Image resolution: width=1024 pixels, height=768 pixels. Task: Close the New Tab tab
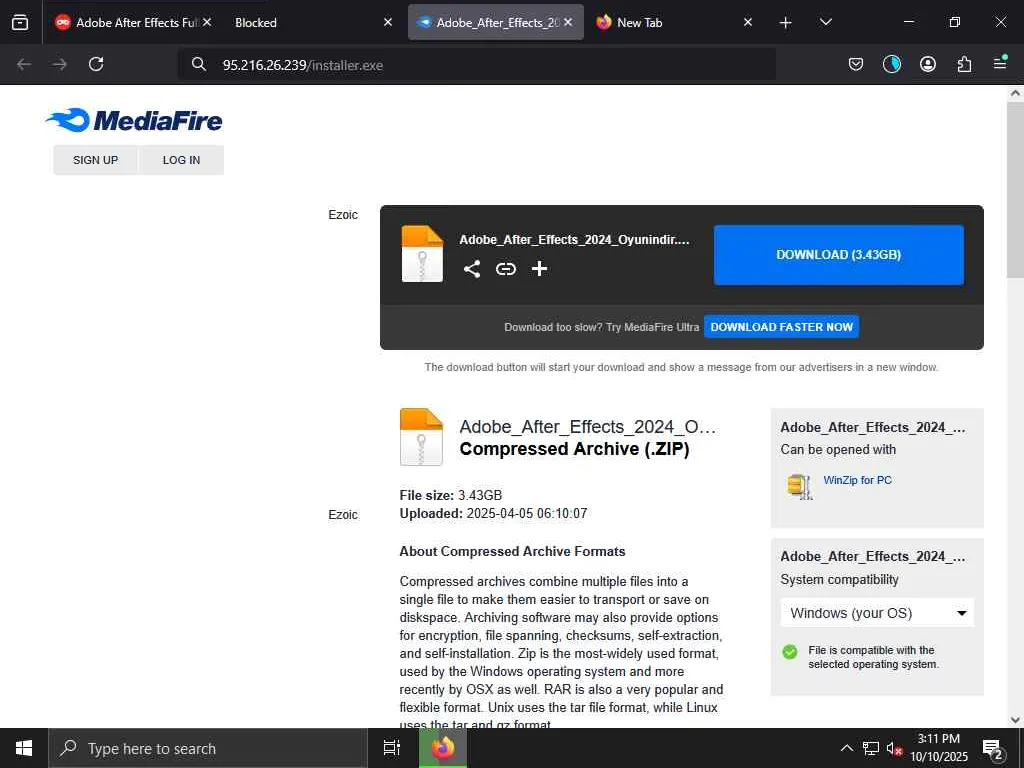[748, 22]
